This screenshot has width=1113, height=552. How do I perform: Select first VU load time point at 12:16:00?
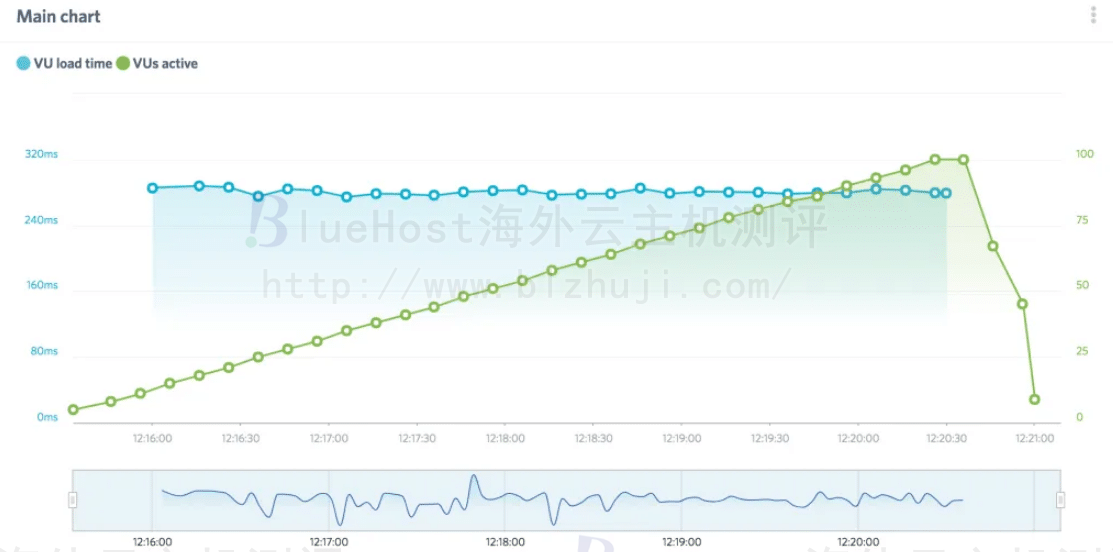coord(152,188)
